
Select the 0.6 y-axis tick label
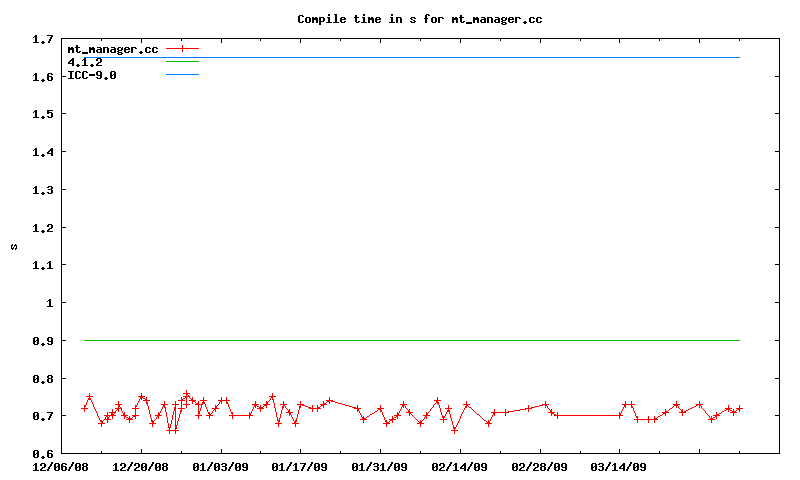click(x=42, y=454)
